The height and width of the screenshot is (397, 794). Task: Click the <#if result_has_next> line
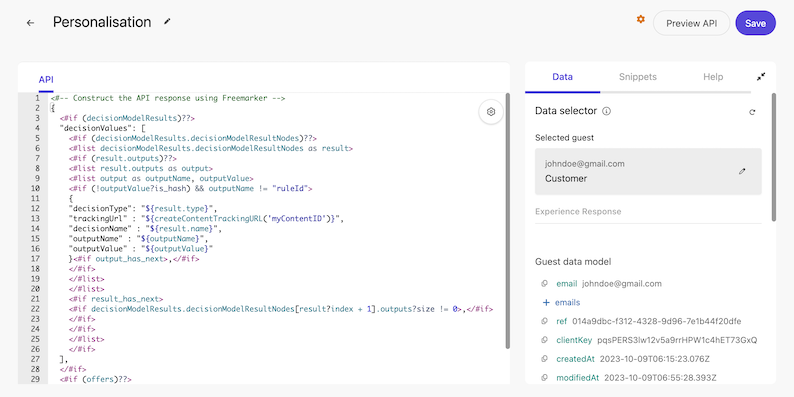(x=116, y=299)
